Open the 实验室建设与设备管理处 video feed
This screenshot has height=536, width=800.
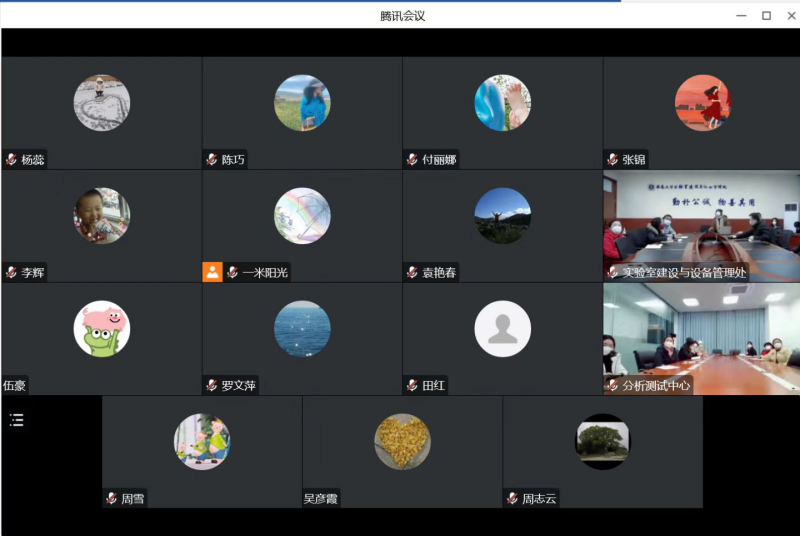(702, 226)
